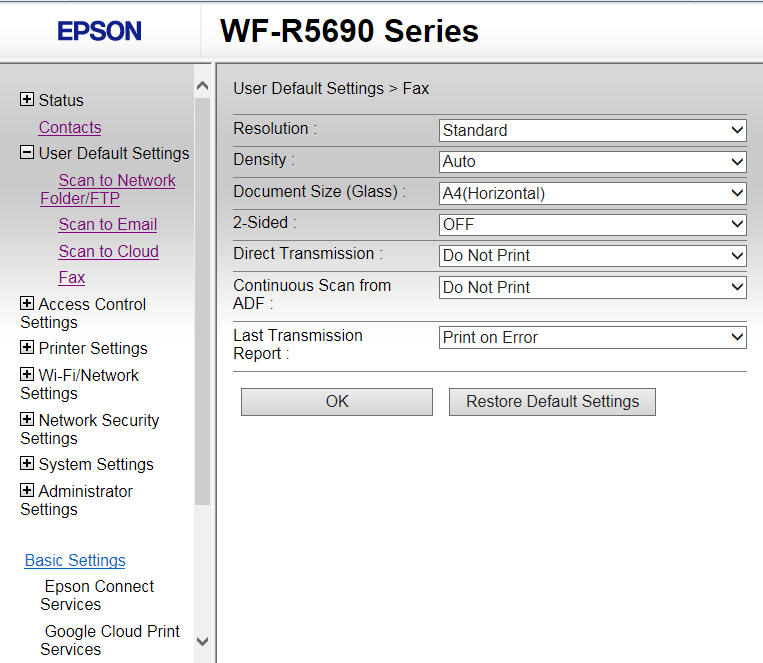Click the EPSON logo
Viewport: 763px width, 663px height.
coord(99,31)
